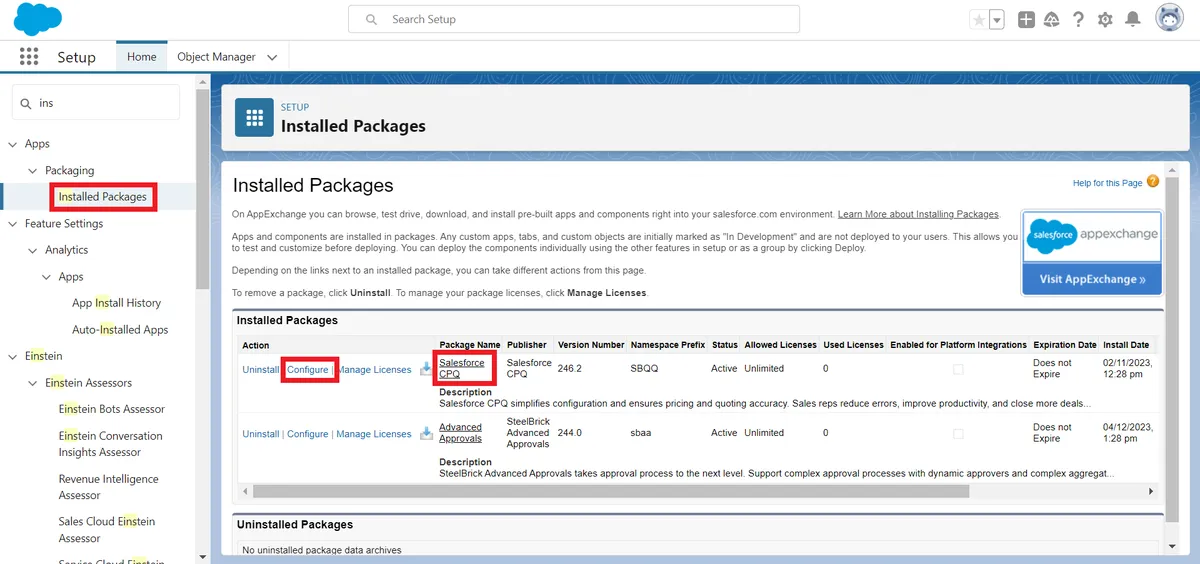Screen dimensions: 1200x564
Task: Toggle Platform Integrations checkbox for Advanced Approvals
Action: (958, 434)
